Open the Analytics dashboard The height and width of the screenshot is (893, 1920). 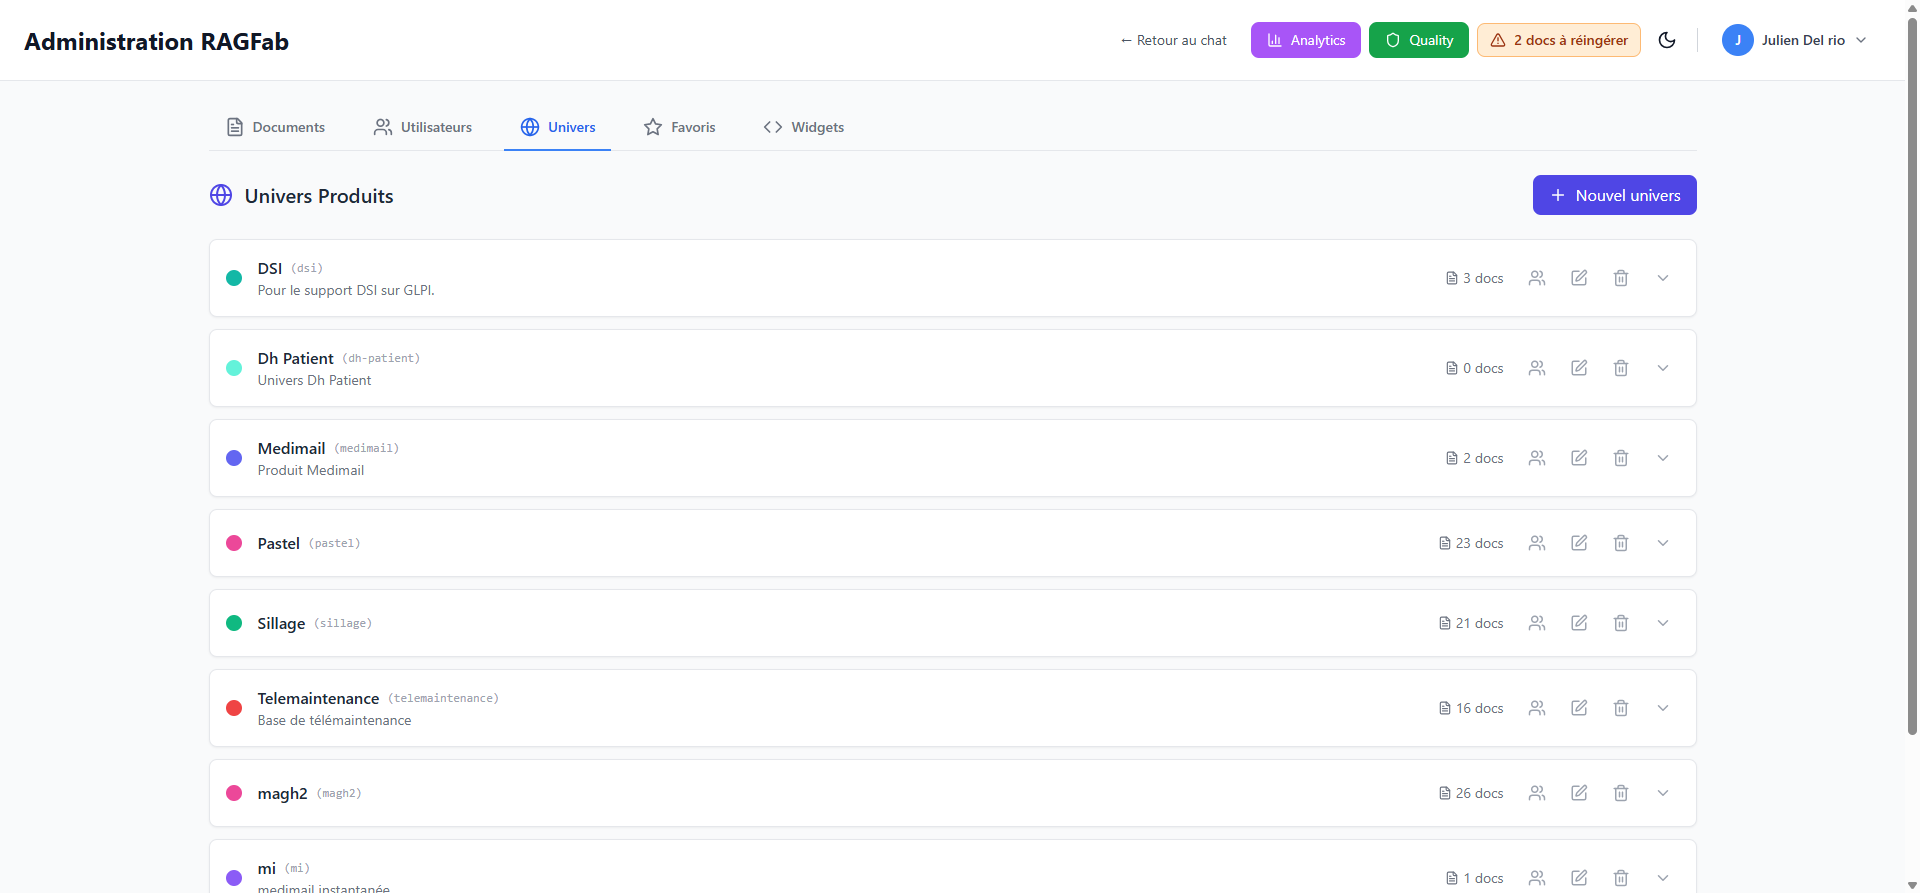pyautogui.click(x=1305, y=40)
